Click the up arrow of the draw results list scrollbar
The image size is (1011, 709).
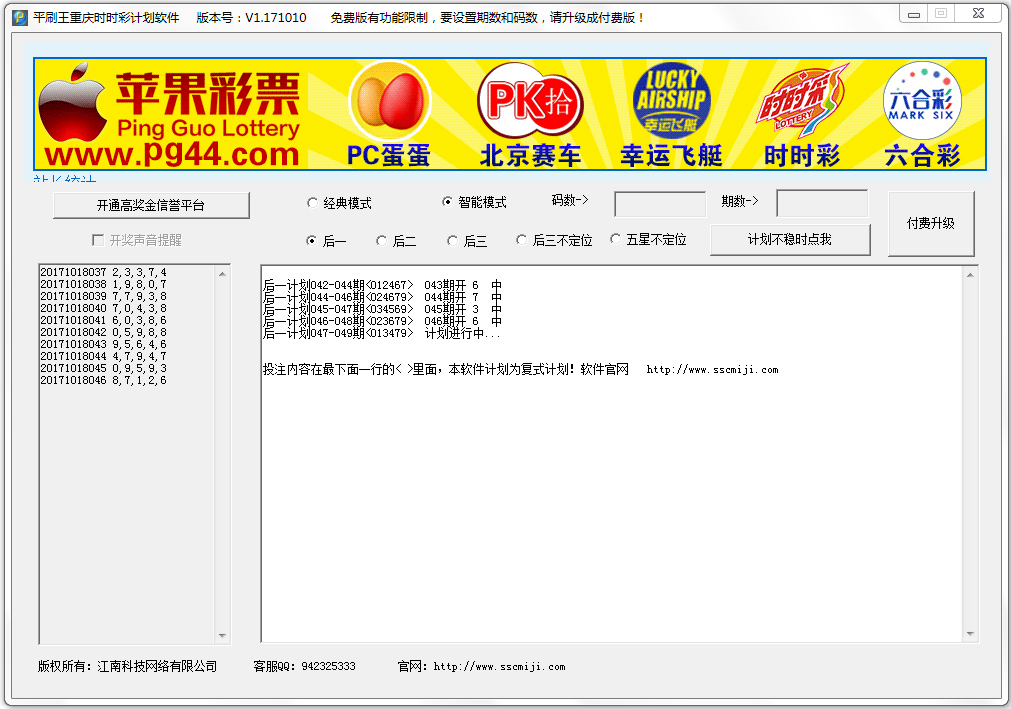pyautogui.click(x=222, y=274)
